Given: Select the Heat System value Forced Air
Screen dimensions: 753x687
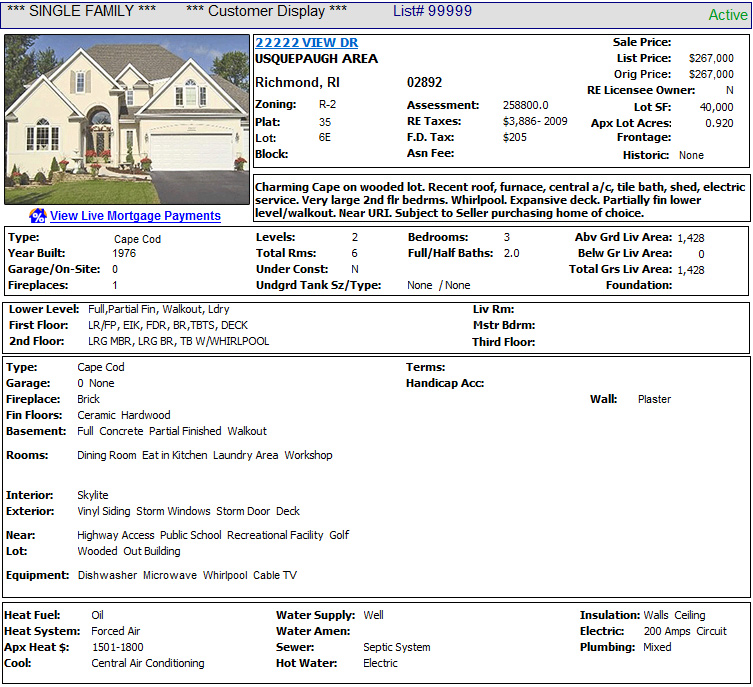Looking at the screenshot, I should click(x=116, y=631).
